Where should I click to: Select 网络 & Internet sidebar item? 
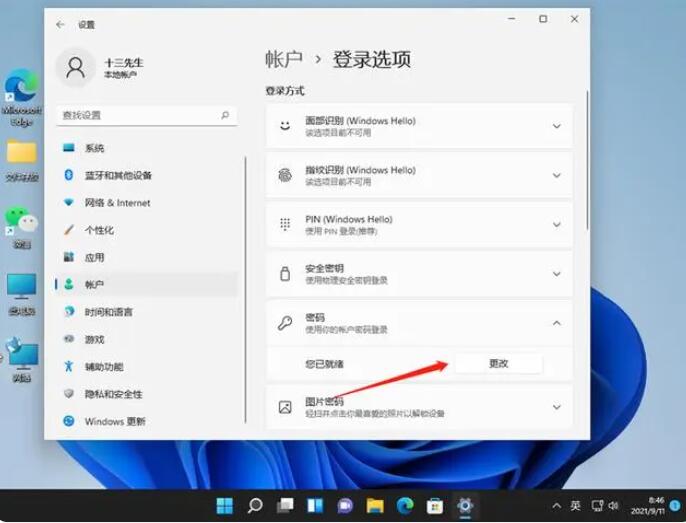click(117, 203)
